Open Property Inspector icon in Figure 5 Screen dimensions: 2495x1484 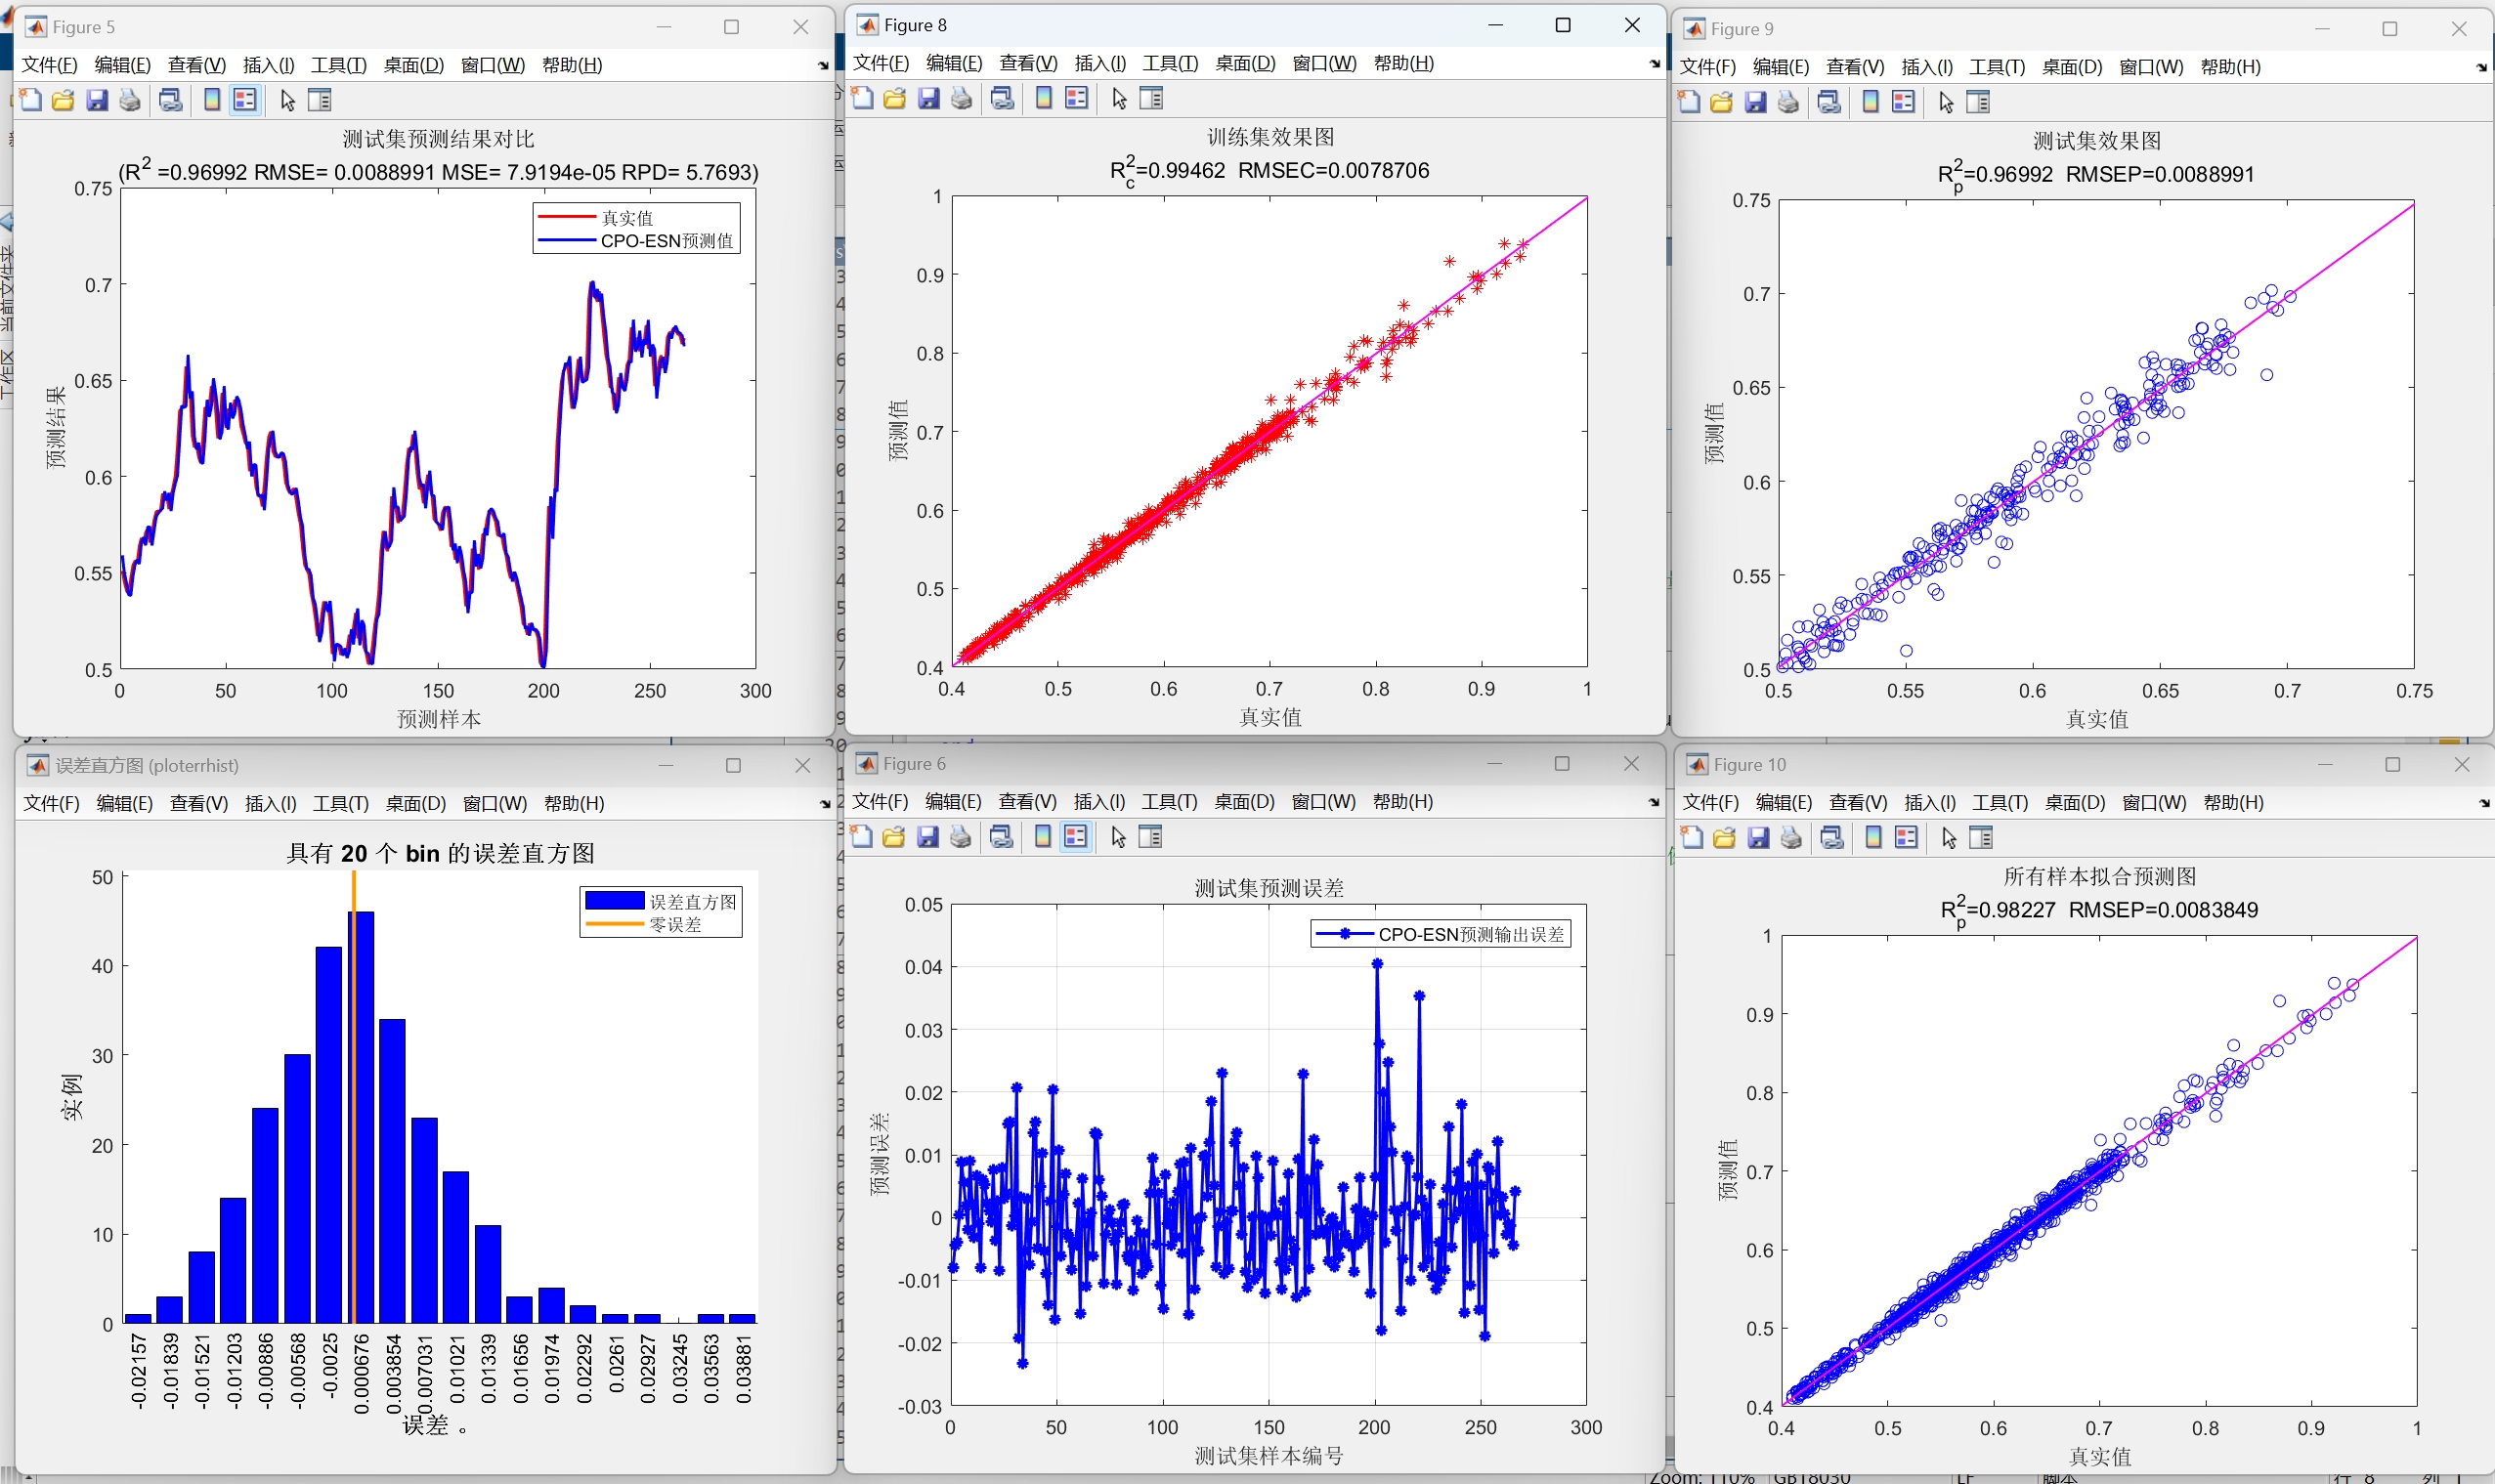click(x=320, y=100)
